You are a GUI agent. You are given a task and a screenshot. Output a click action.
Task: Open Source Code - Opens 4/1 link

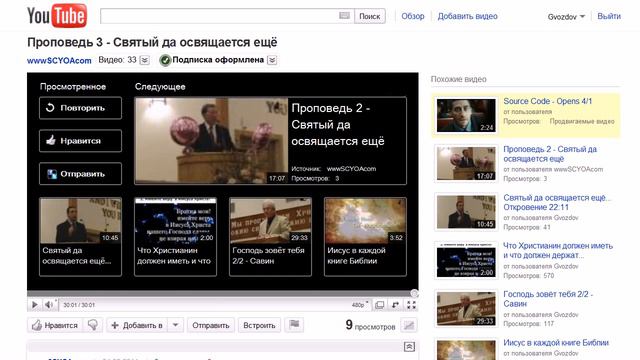point(547,101)
